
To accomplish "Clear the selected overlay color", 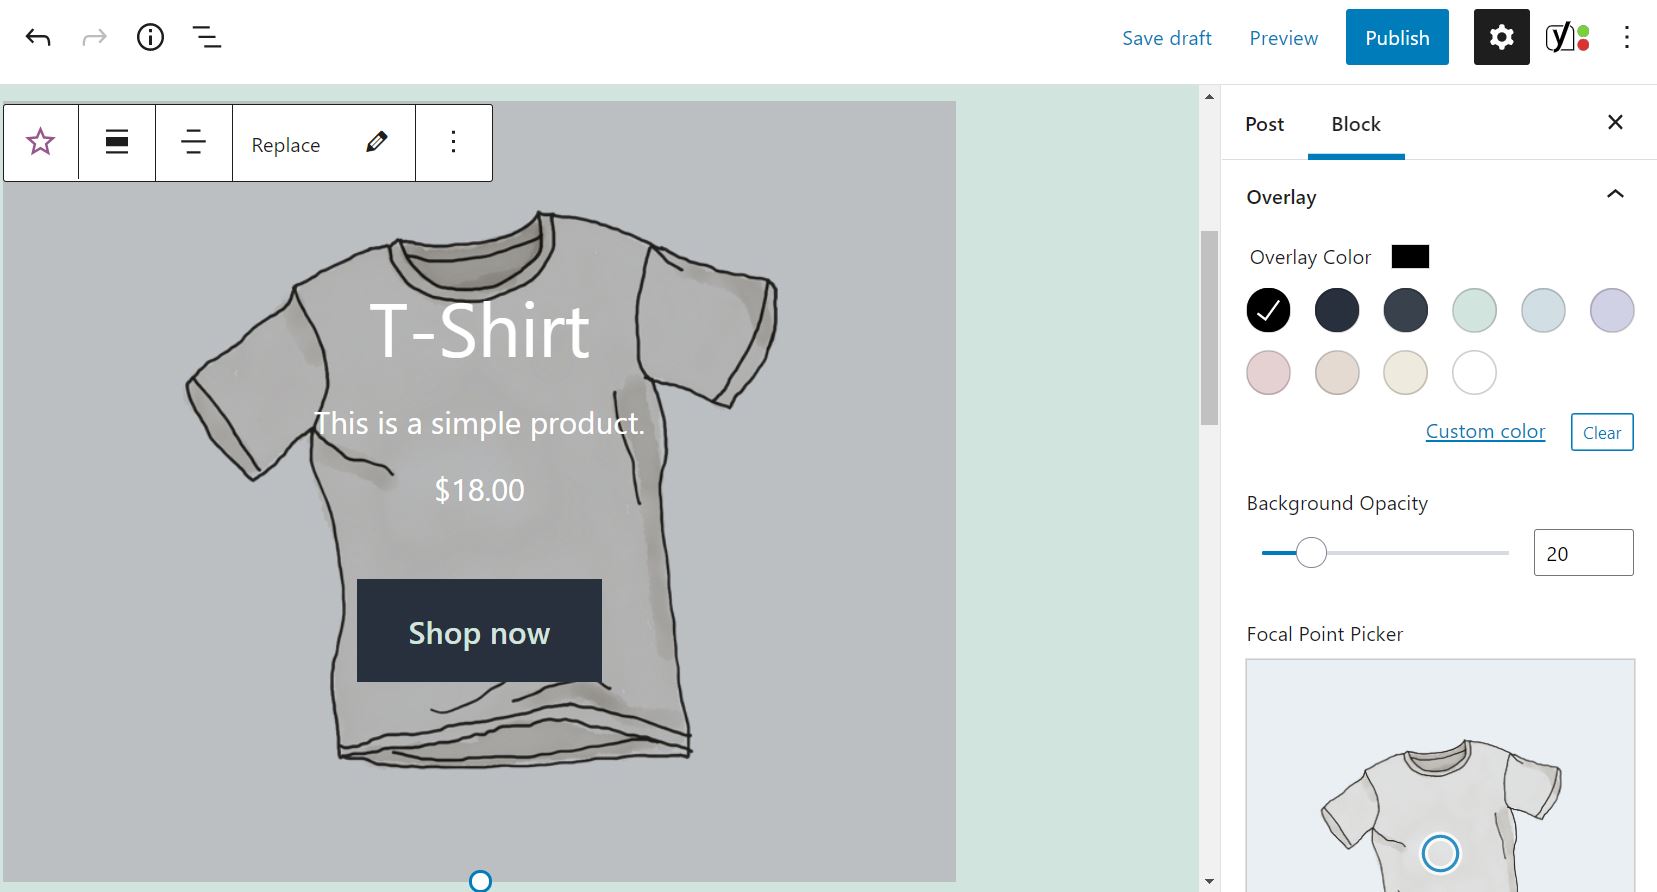I will [1601, 432].
